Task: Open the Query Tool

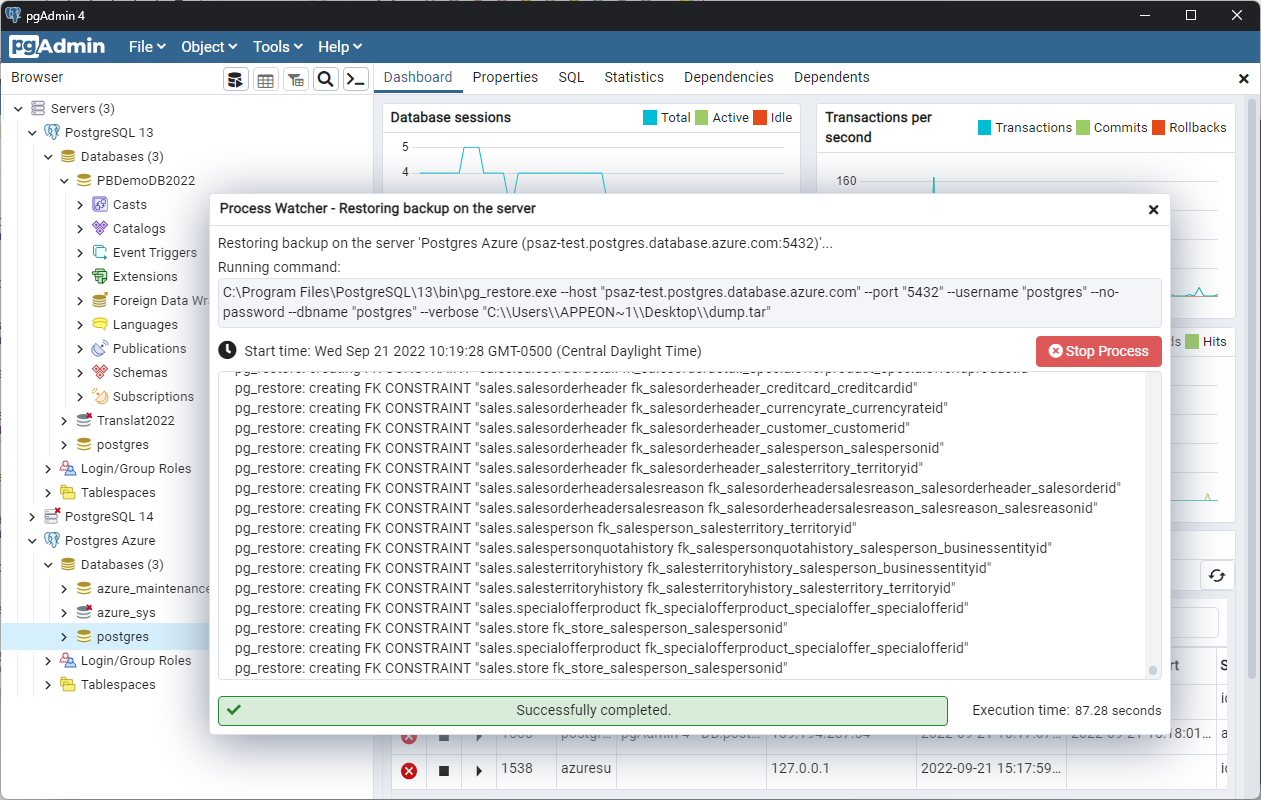Action: click(x=236, y=78)
